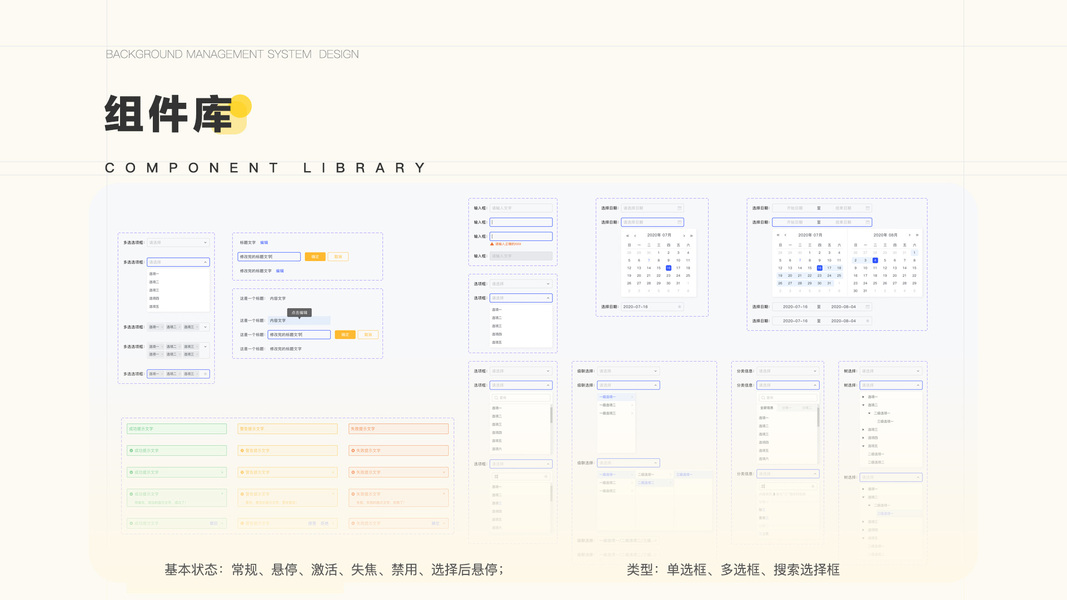Go to next year in range calendar 2020年08月
Screen dimensions: 1067x600
tap(917, 235)
